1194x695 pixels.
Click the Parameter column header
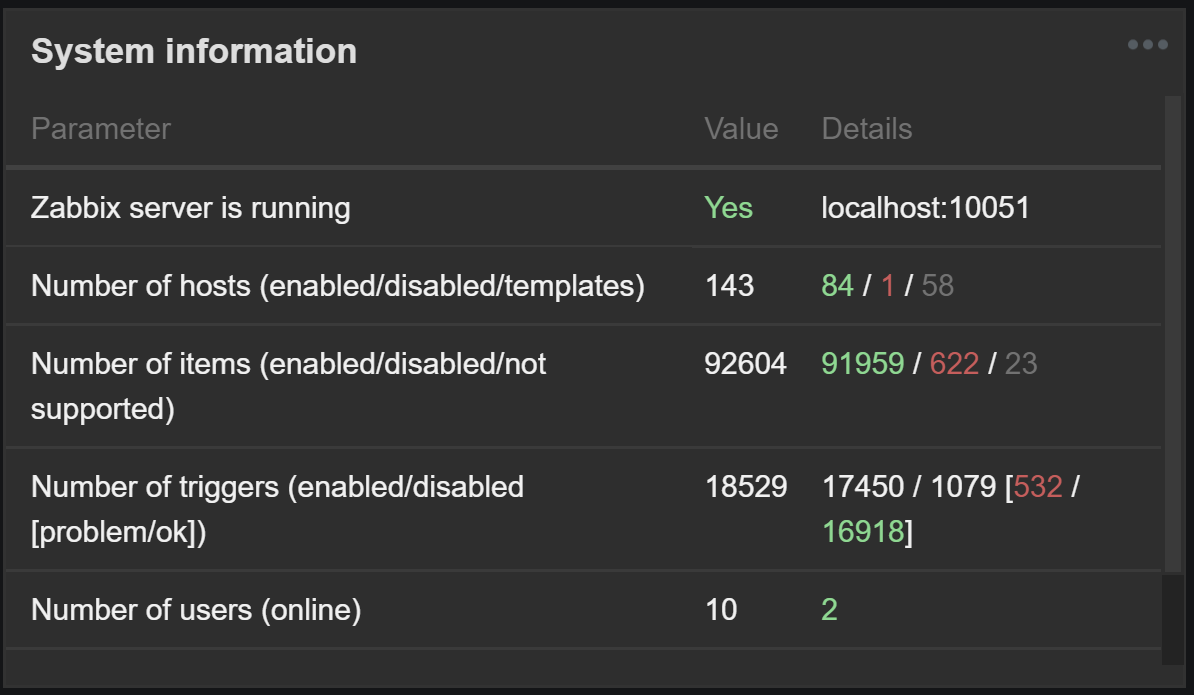pos(101,129)
